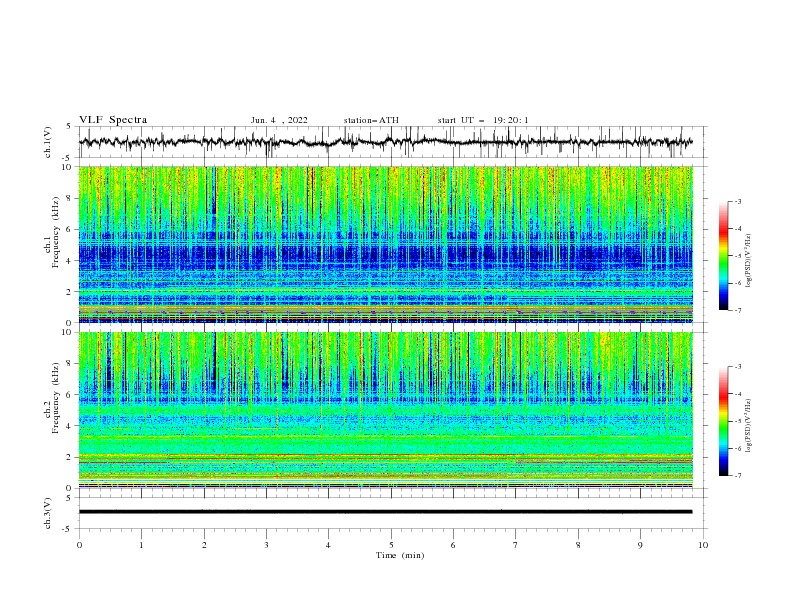
Task: Click the "3" tick on the time axis
Action: (266, 545)
